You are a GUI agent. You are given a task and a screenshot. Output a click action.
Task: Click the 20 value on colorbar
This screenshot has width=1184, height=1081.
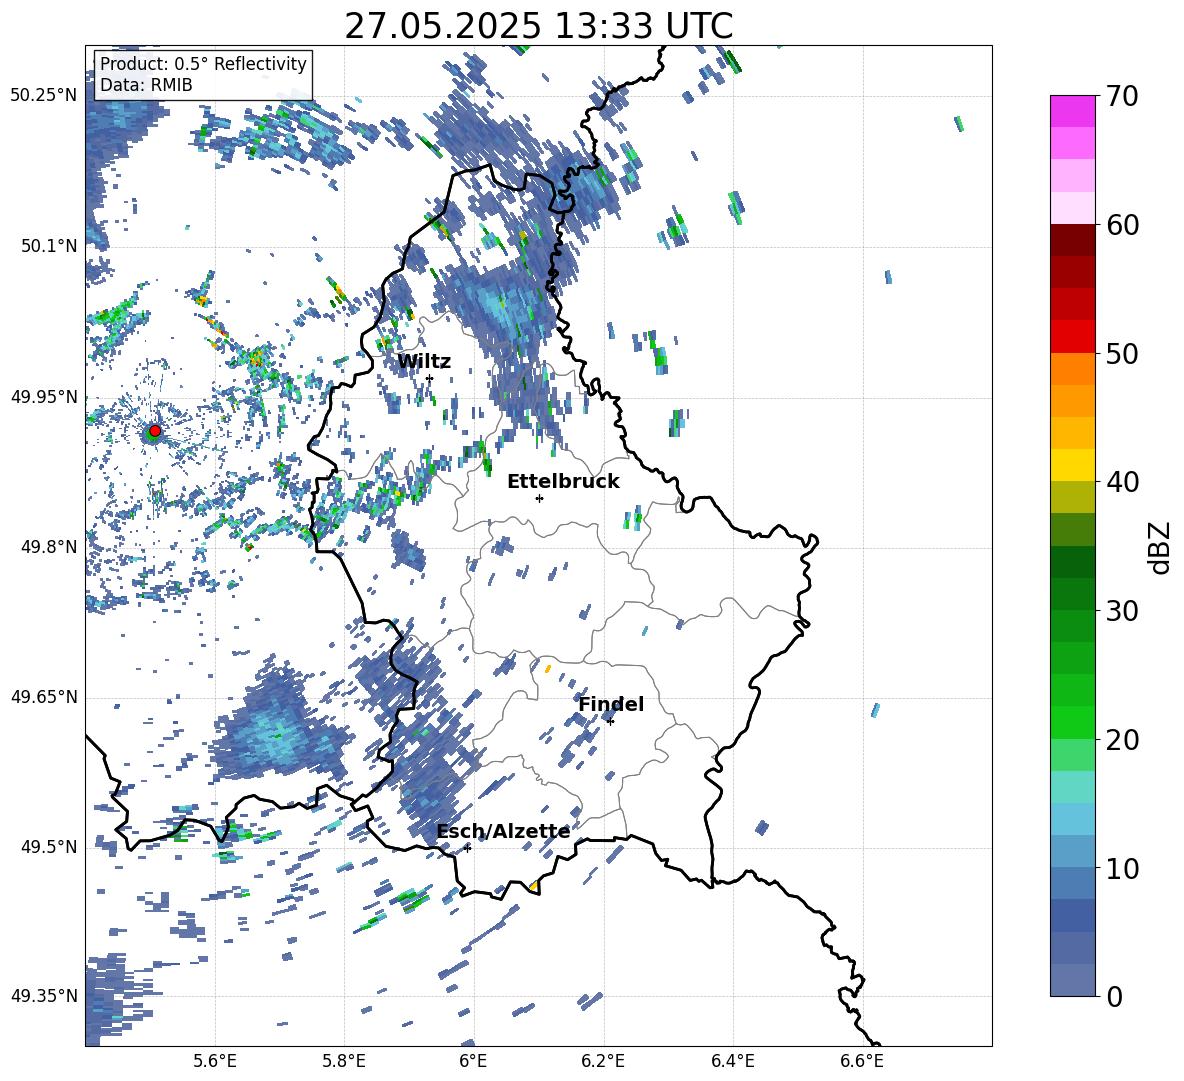point(1122,740)
